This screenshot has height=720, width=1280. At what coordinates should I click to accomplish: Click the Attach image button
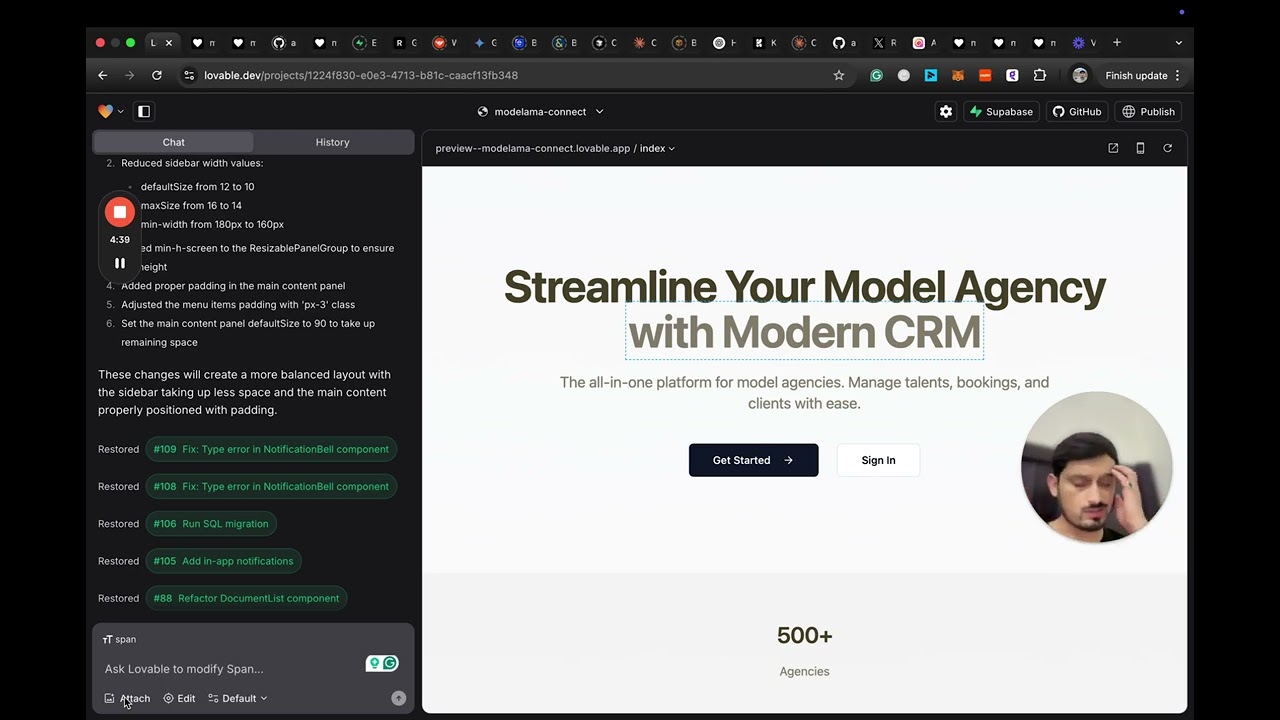(127, 698)
